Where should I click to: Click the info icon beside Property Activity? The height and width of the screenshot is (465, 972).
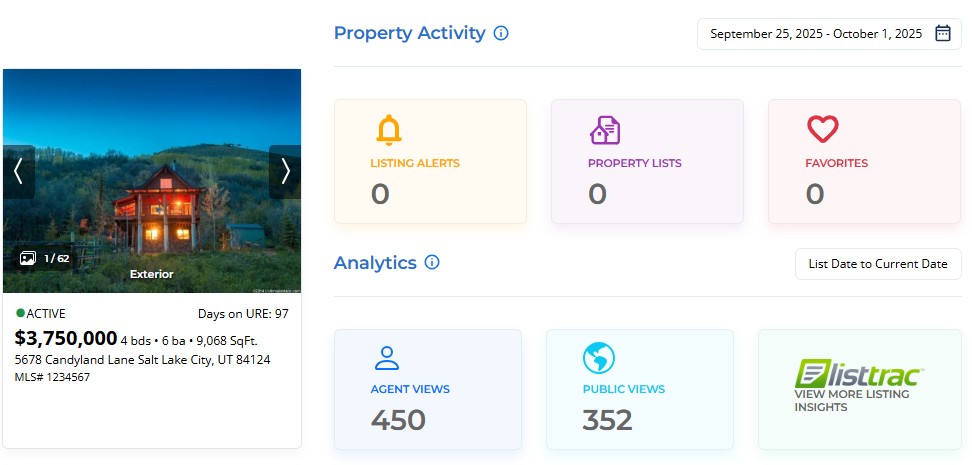pyautogui.click(x=501, y=33)
